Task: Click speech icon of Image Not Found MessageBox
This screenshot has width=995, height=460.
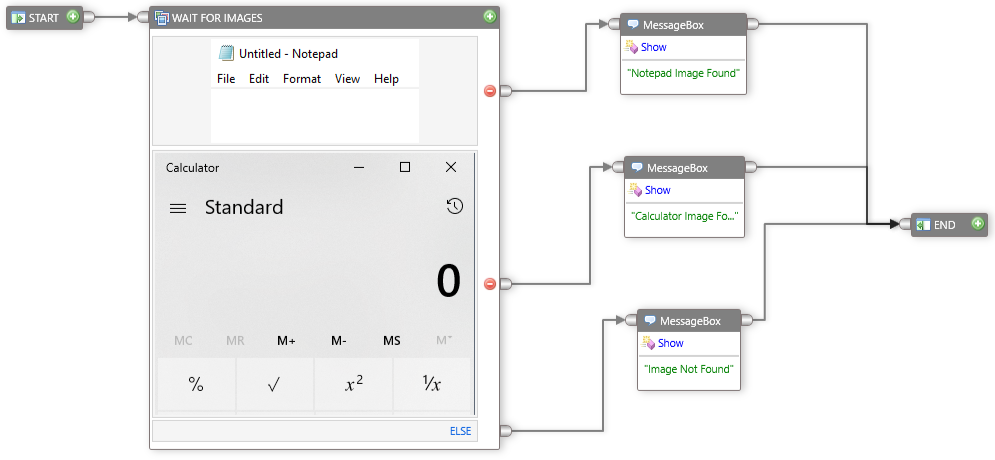Action: tap(650, 320)
